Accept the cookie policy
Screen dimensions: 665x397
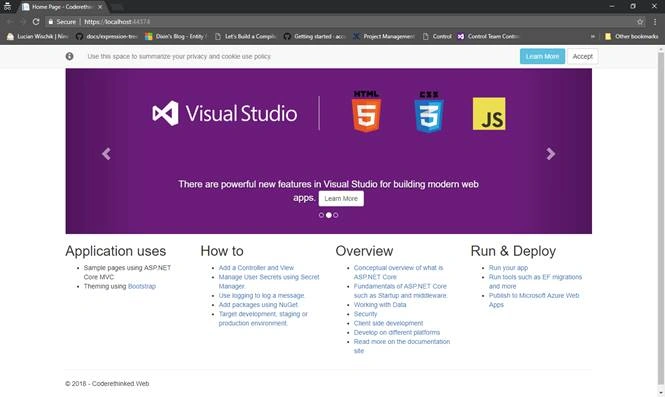[x=582, y=56]
